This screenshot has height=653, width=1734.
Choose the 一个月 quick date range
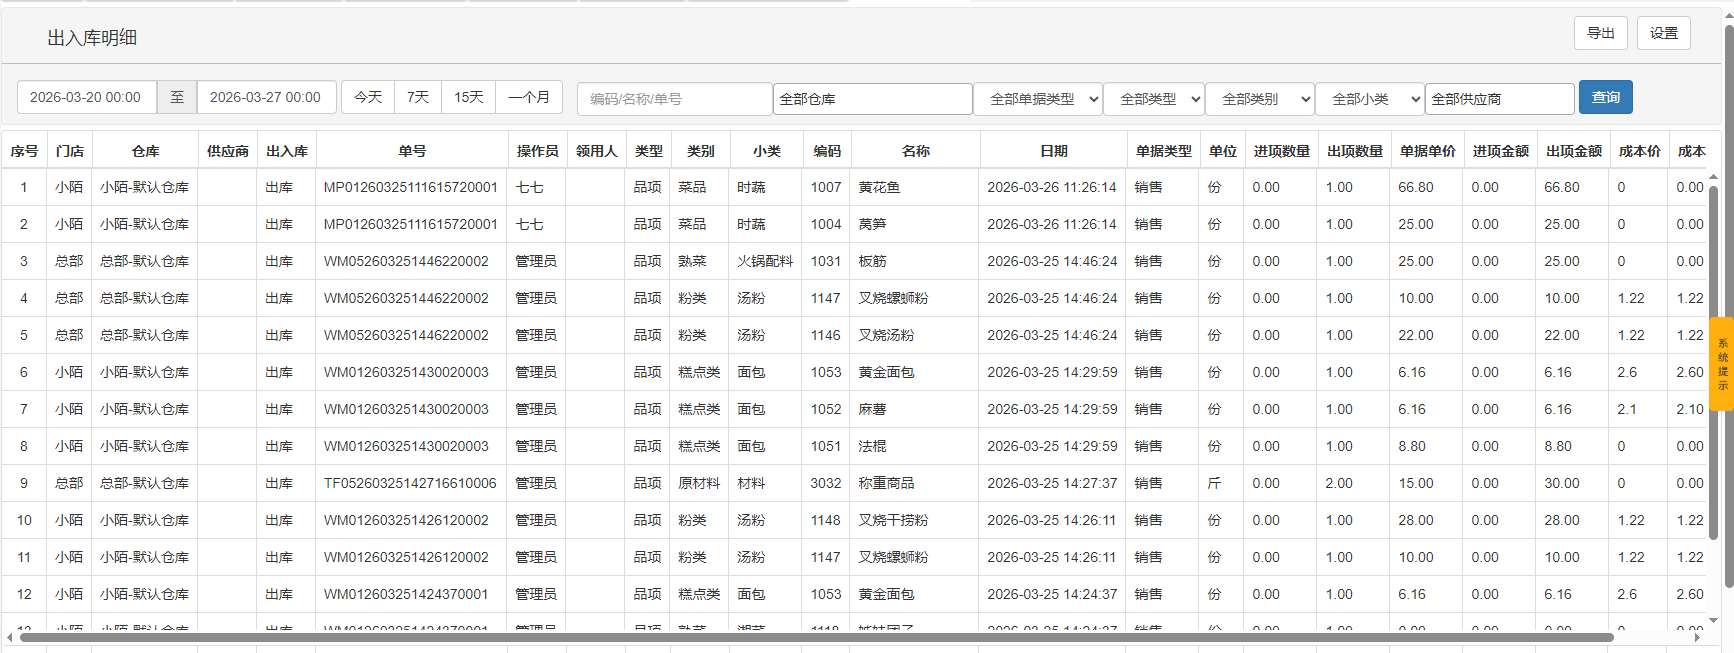pos(529,97)
